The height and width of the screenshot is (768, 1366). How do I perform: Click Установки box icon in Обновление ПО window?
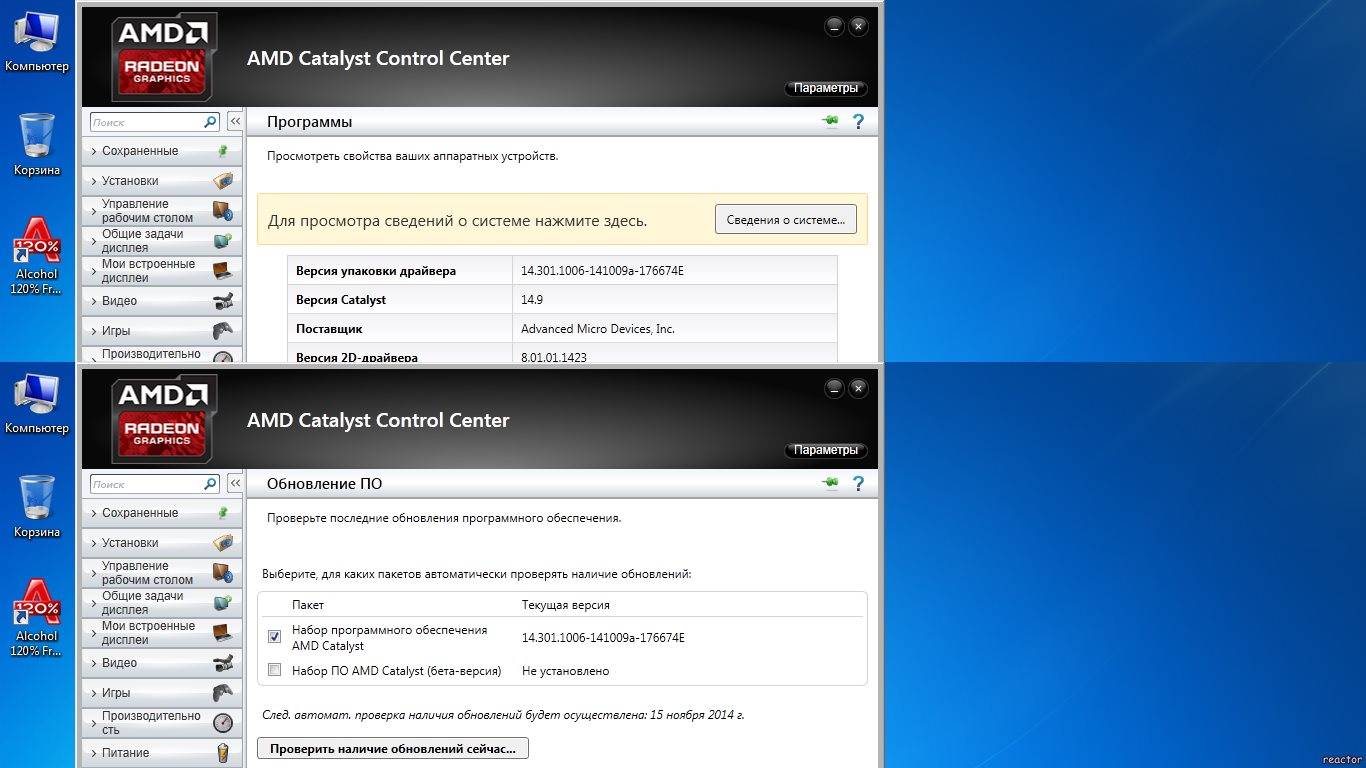[x=223, y=543]
